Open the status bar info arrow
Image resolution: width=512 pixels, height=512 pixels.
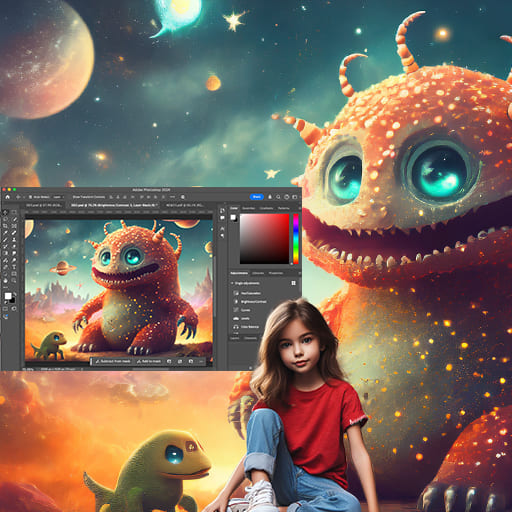[x=82, y=369]
